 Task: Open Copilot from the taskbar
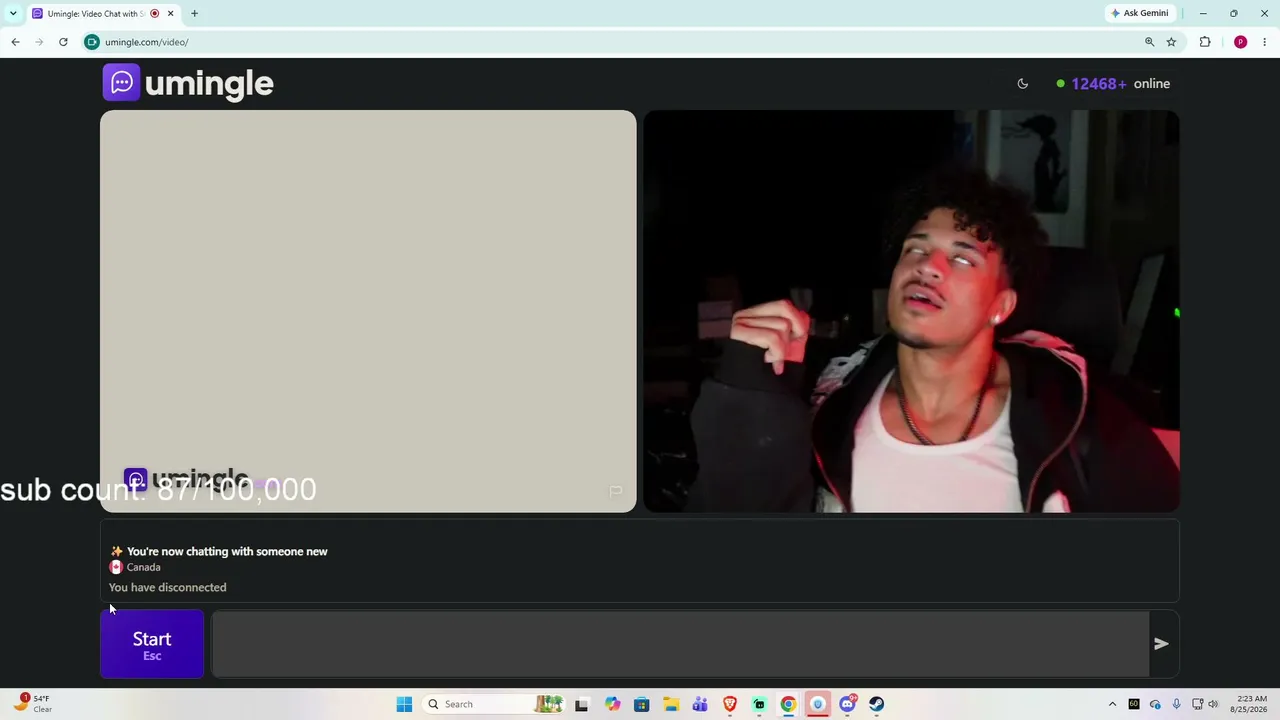click(x=612, y=704)
